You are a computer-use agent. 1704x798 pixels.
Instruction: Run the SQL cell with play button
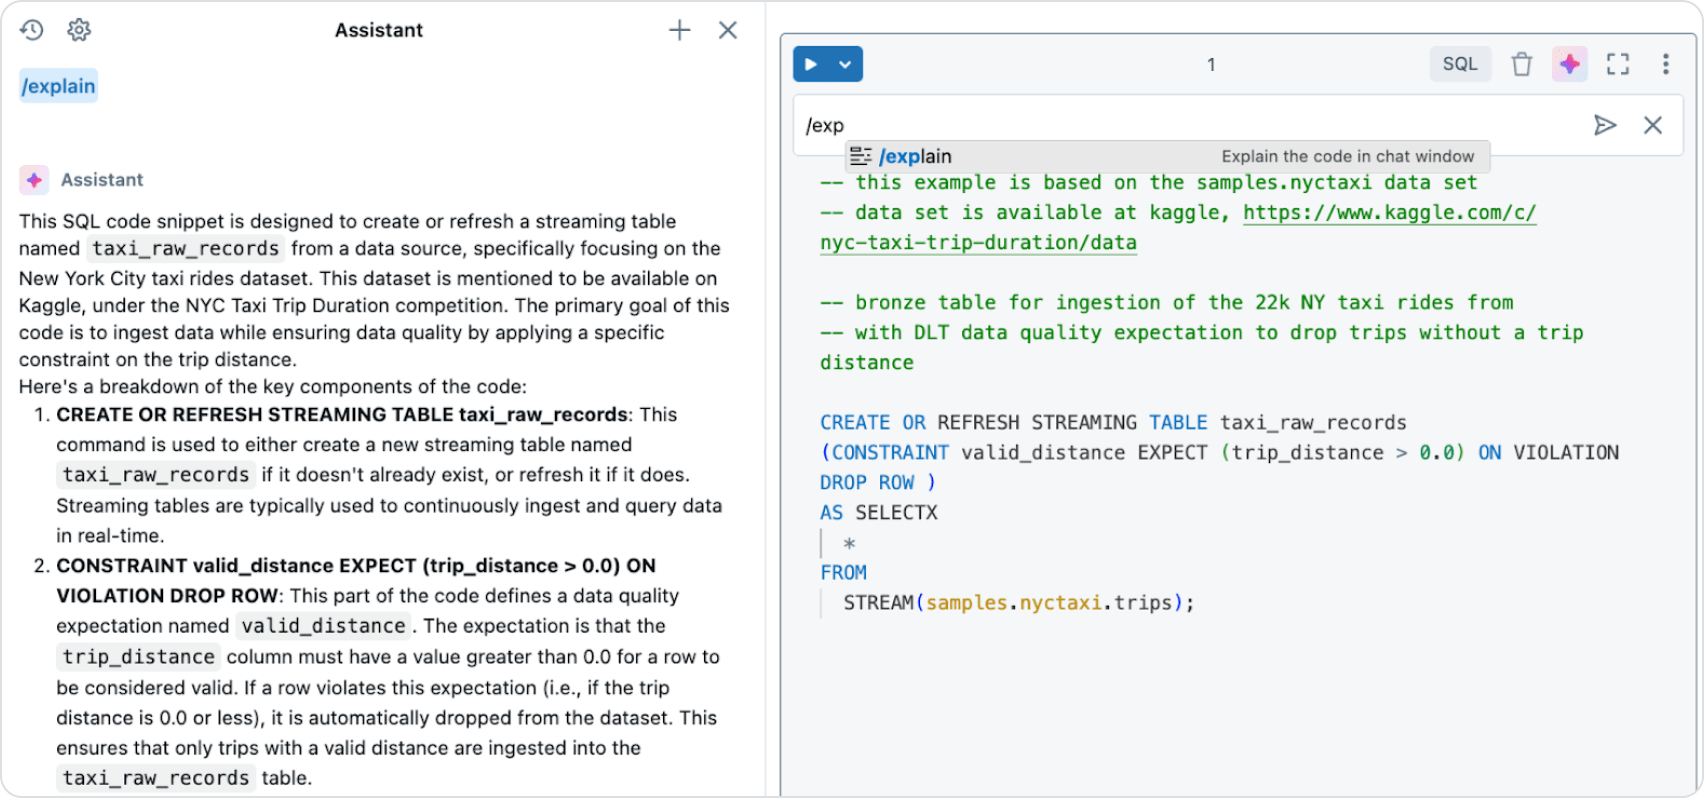[x=811, y=65]
